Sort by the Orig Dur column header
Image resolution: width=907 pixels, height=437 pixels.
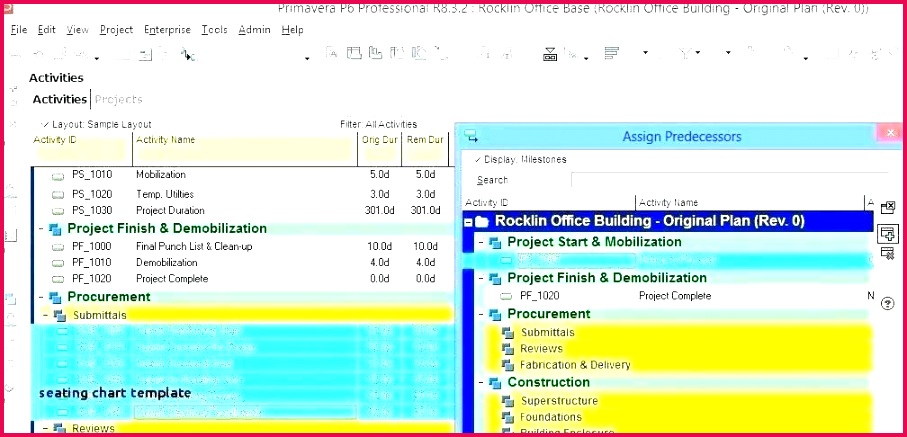pos(378,140)
